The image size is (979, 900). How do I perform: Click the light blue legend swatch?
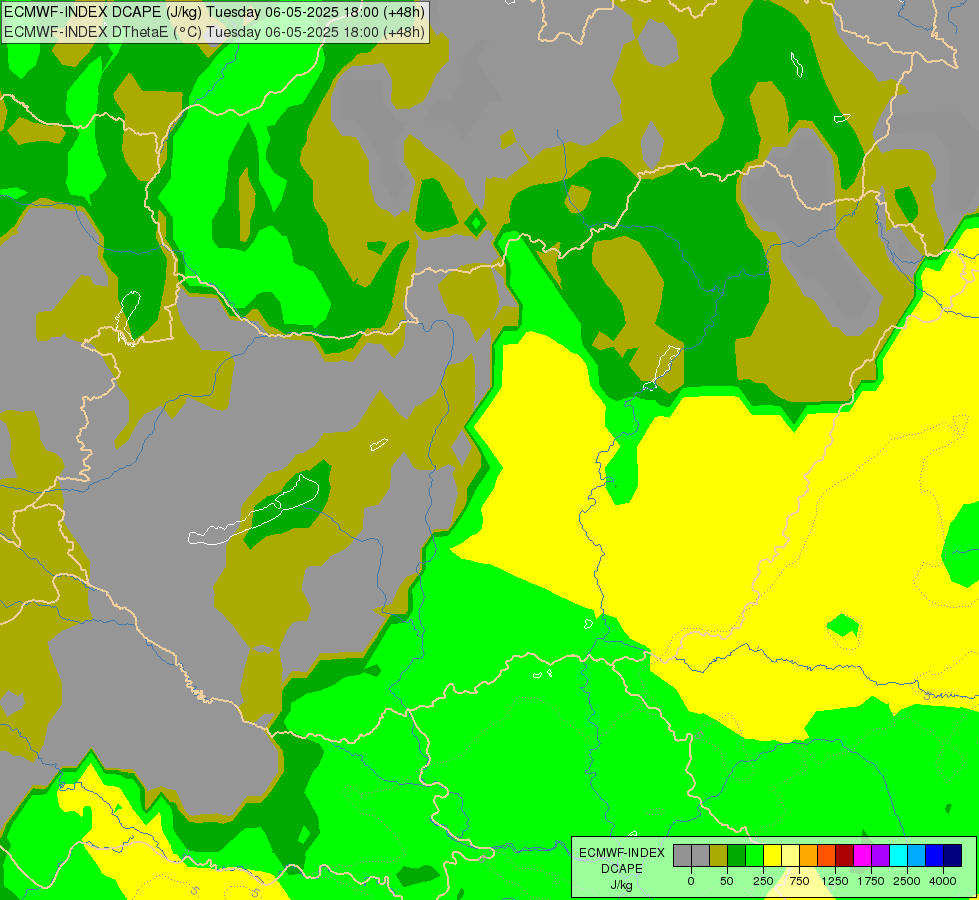[917, 856]
